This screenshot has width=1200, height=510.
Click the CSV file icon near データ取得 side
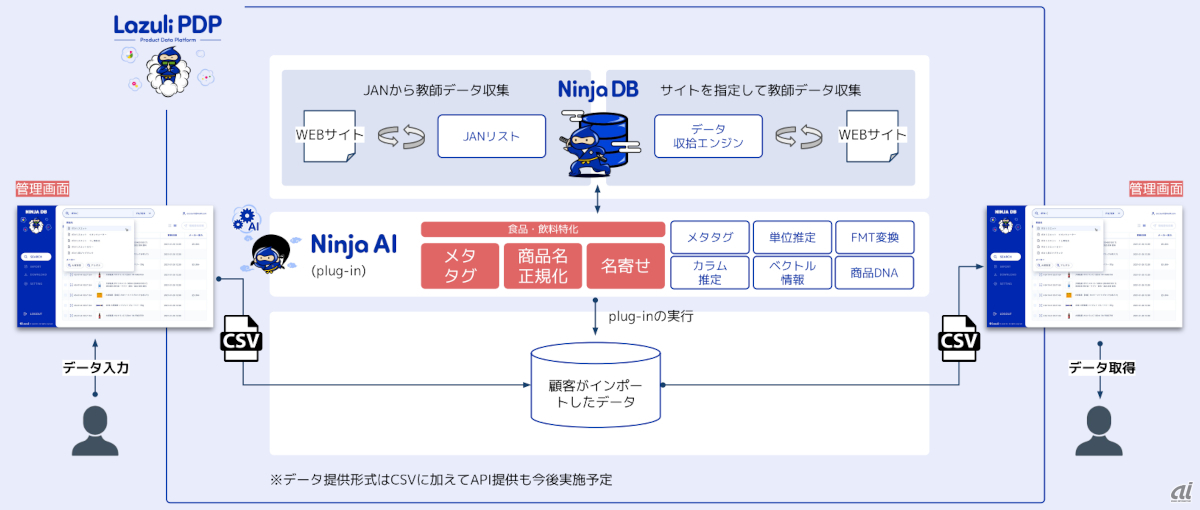[x=959, y=338]
